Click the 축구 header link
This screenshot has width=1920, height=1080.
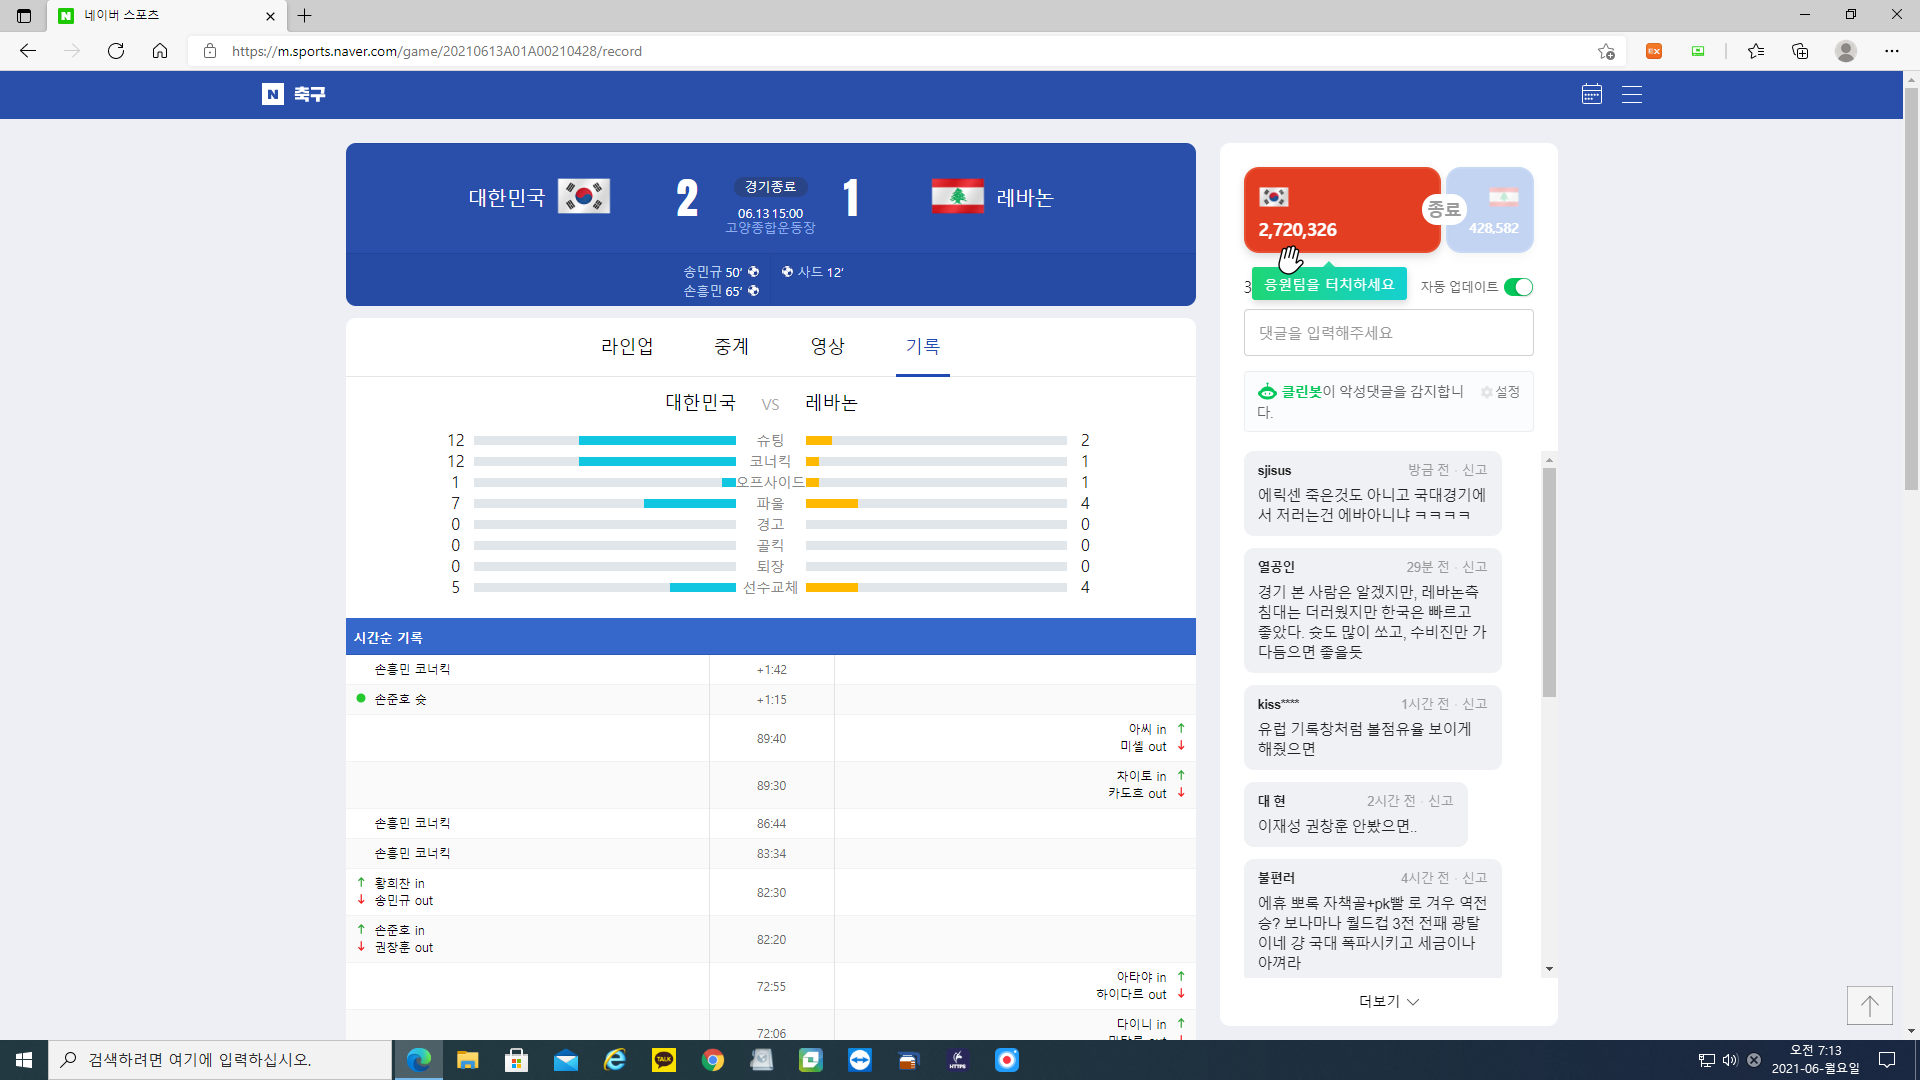tap(309, 94)
